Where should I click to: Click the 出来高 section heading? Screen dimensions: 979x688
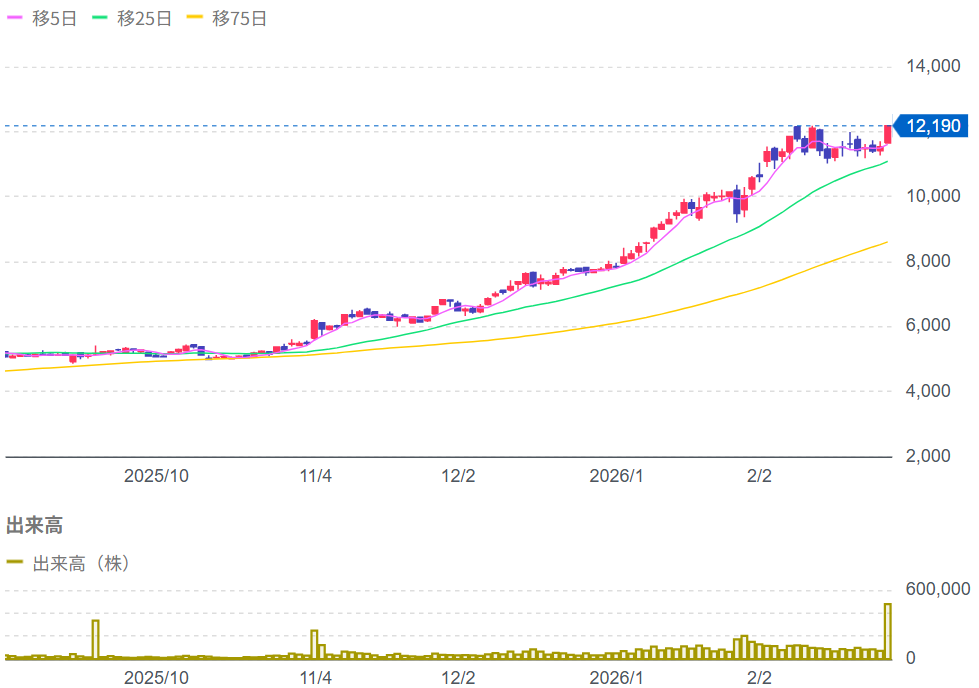click(35, 525)
